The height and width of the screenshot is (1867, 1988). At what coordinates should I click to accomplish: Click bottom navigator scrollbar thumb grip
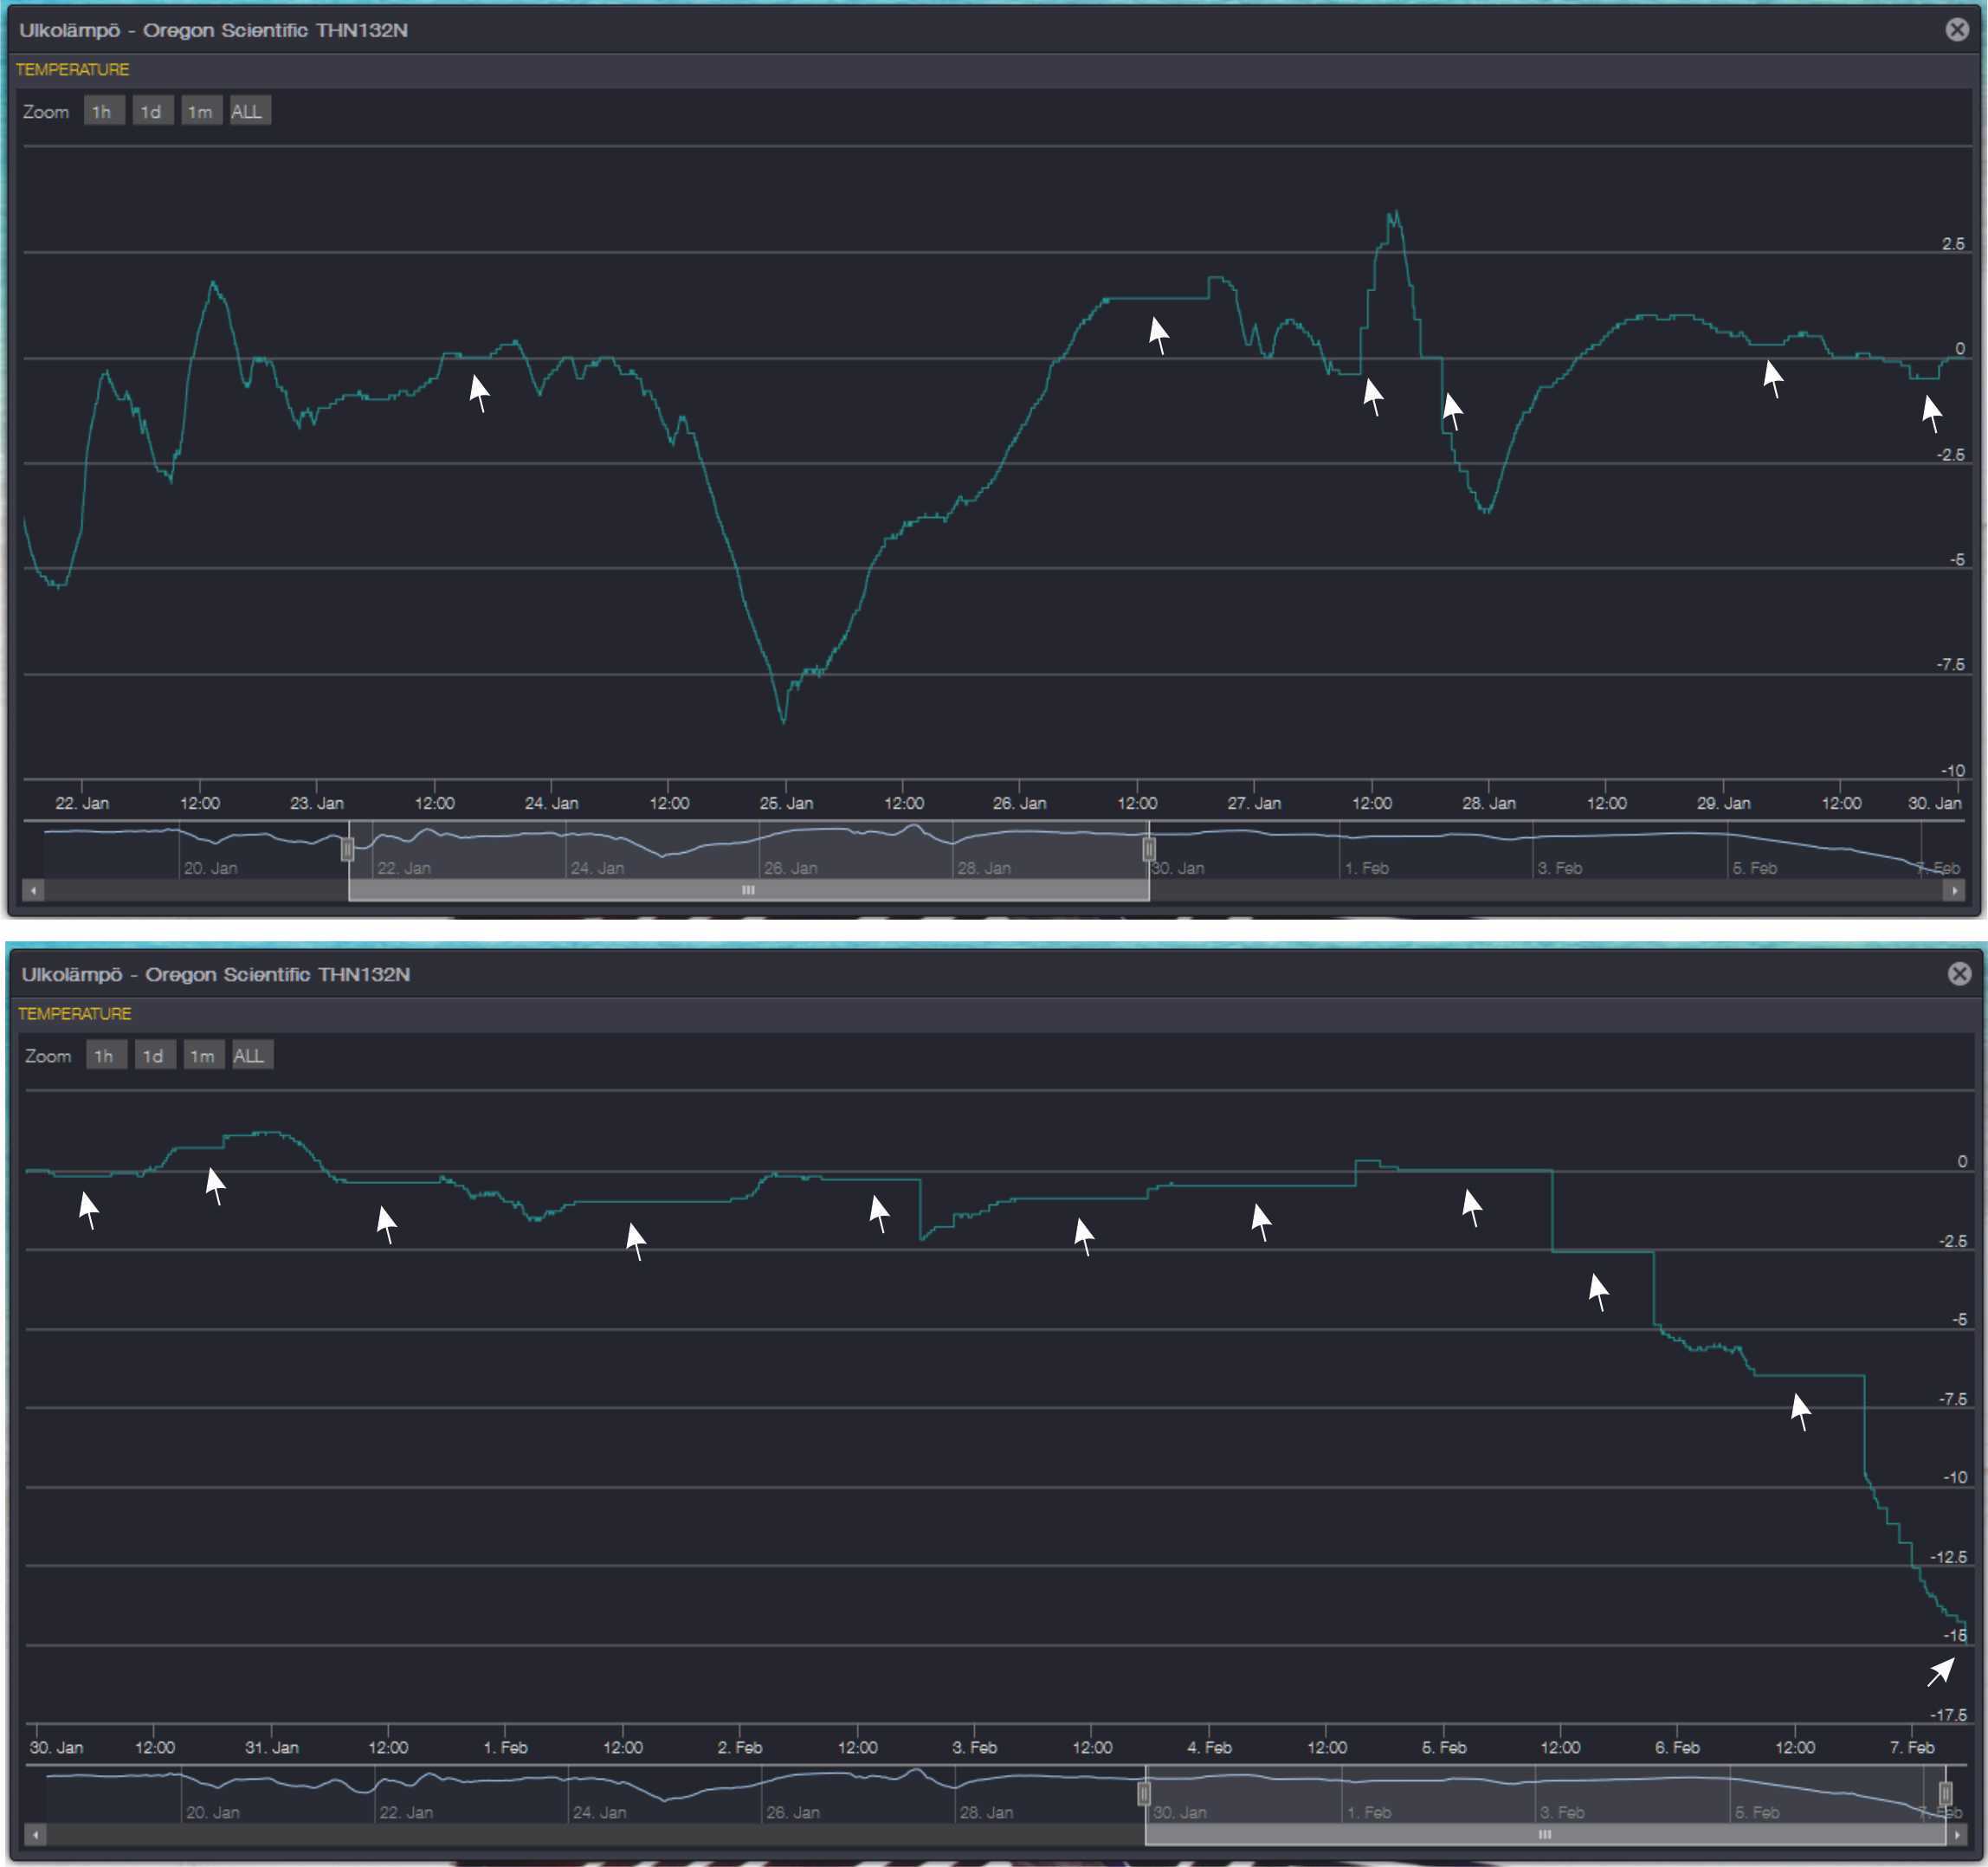[1545, 1834]
